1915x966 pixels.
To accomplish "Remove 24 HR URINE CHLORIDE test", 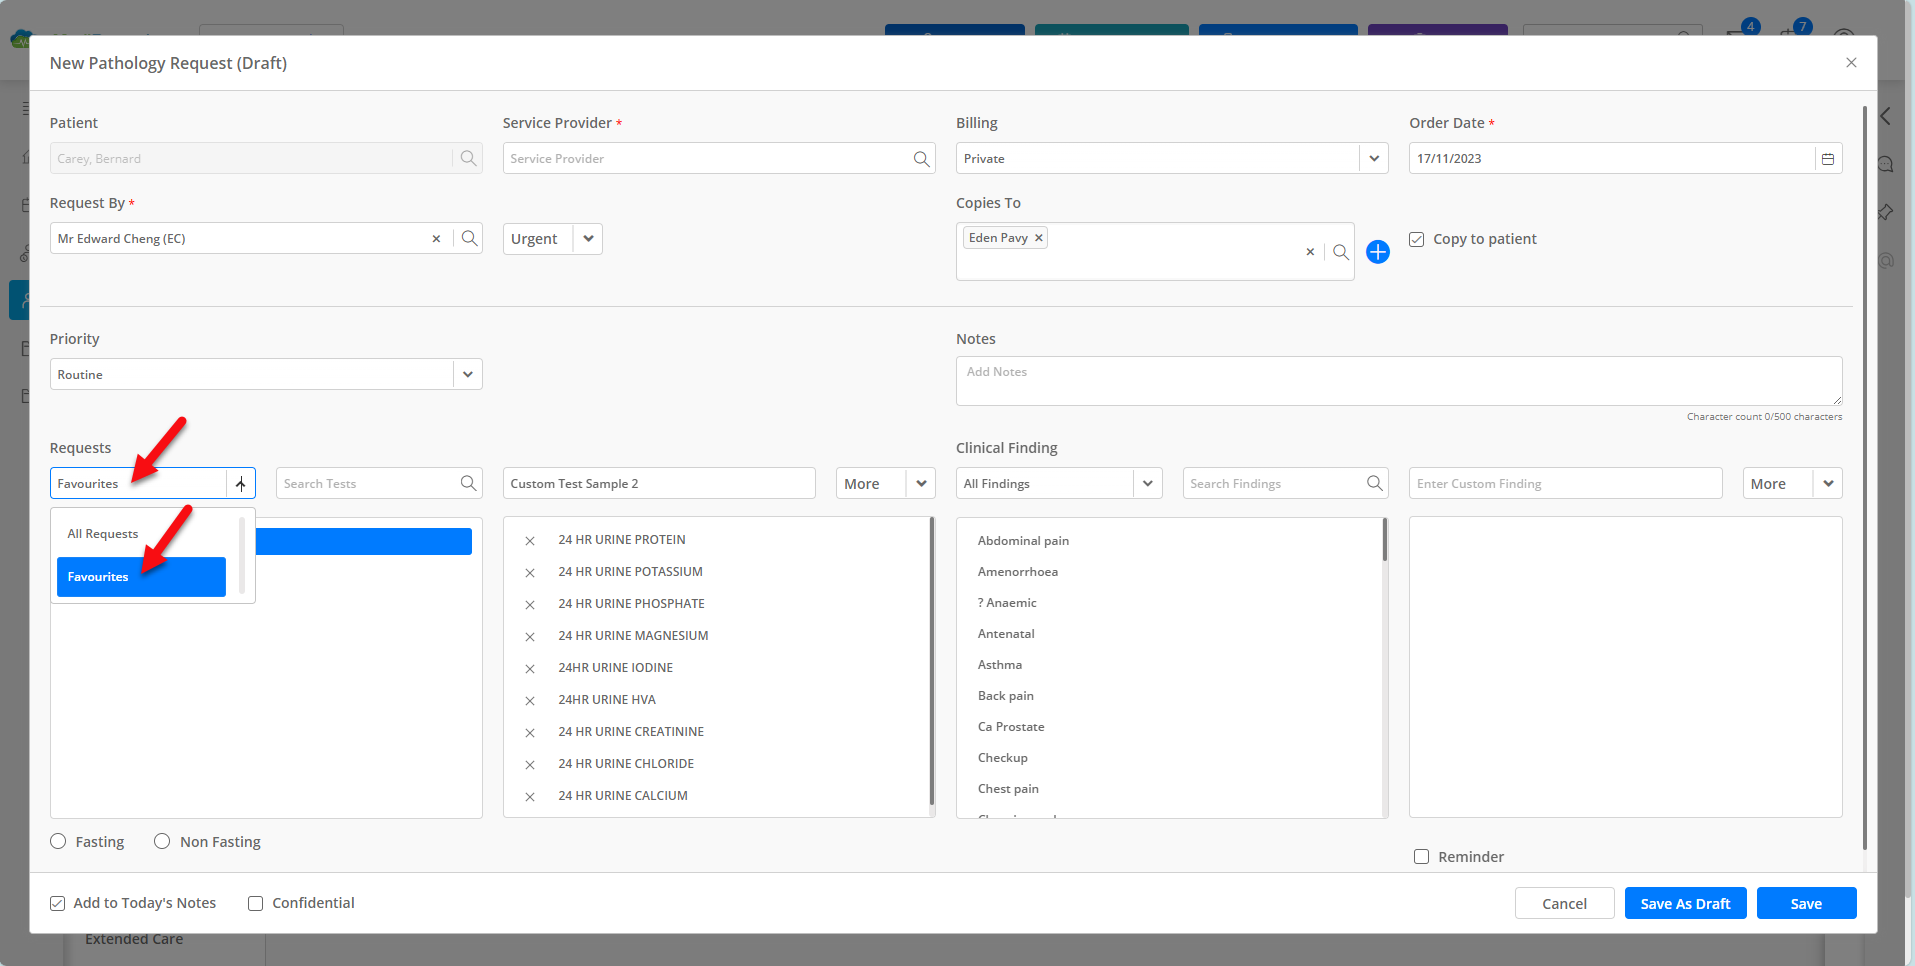I will [530, 765].
